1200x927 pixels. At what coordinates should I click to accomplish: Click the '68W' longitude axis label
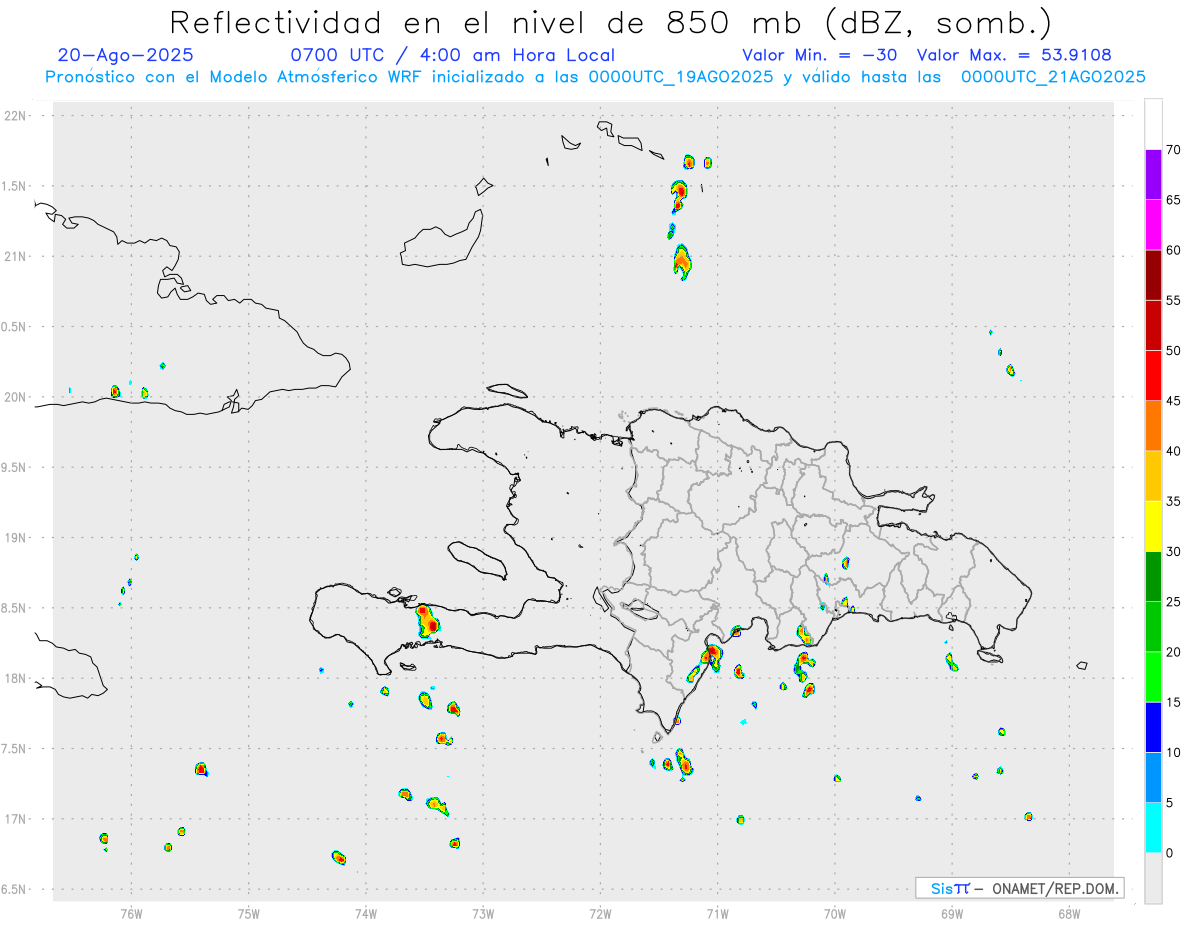pos(1069,914)
